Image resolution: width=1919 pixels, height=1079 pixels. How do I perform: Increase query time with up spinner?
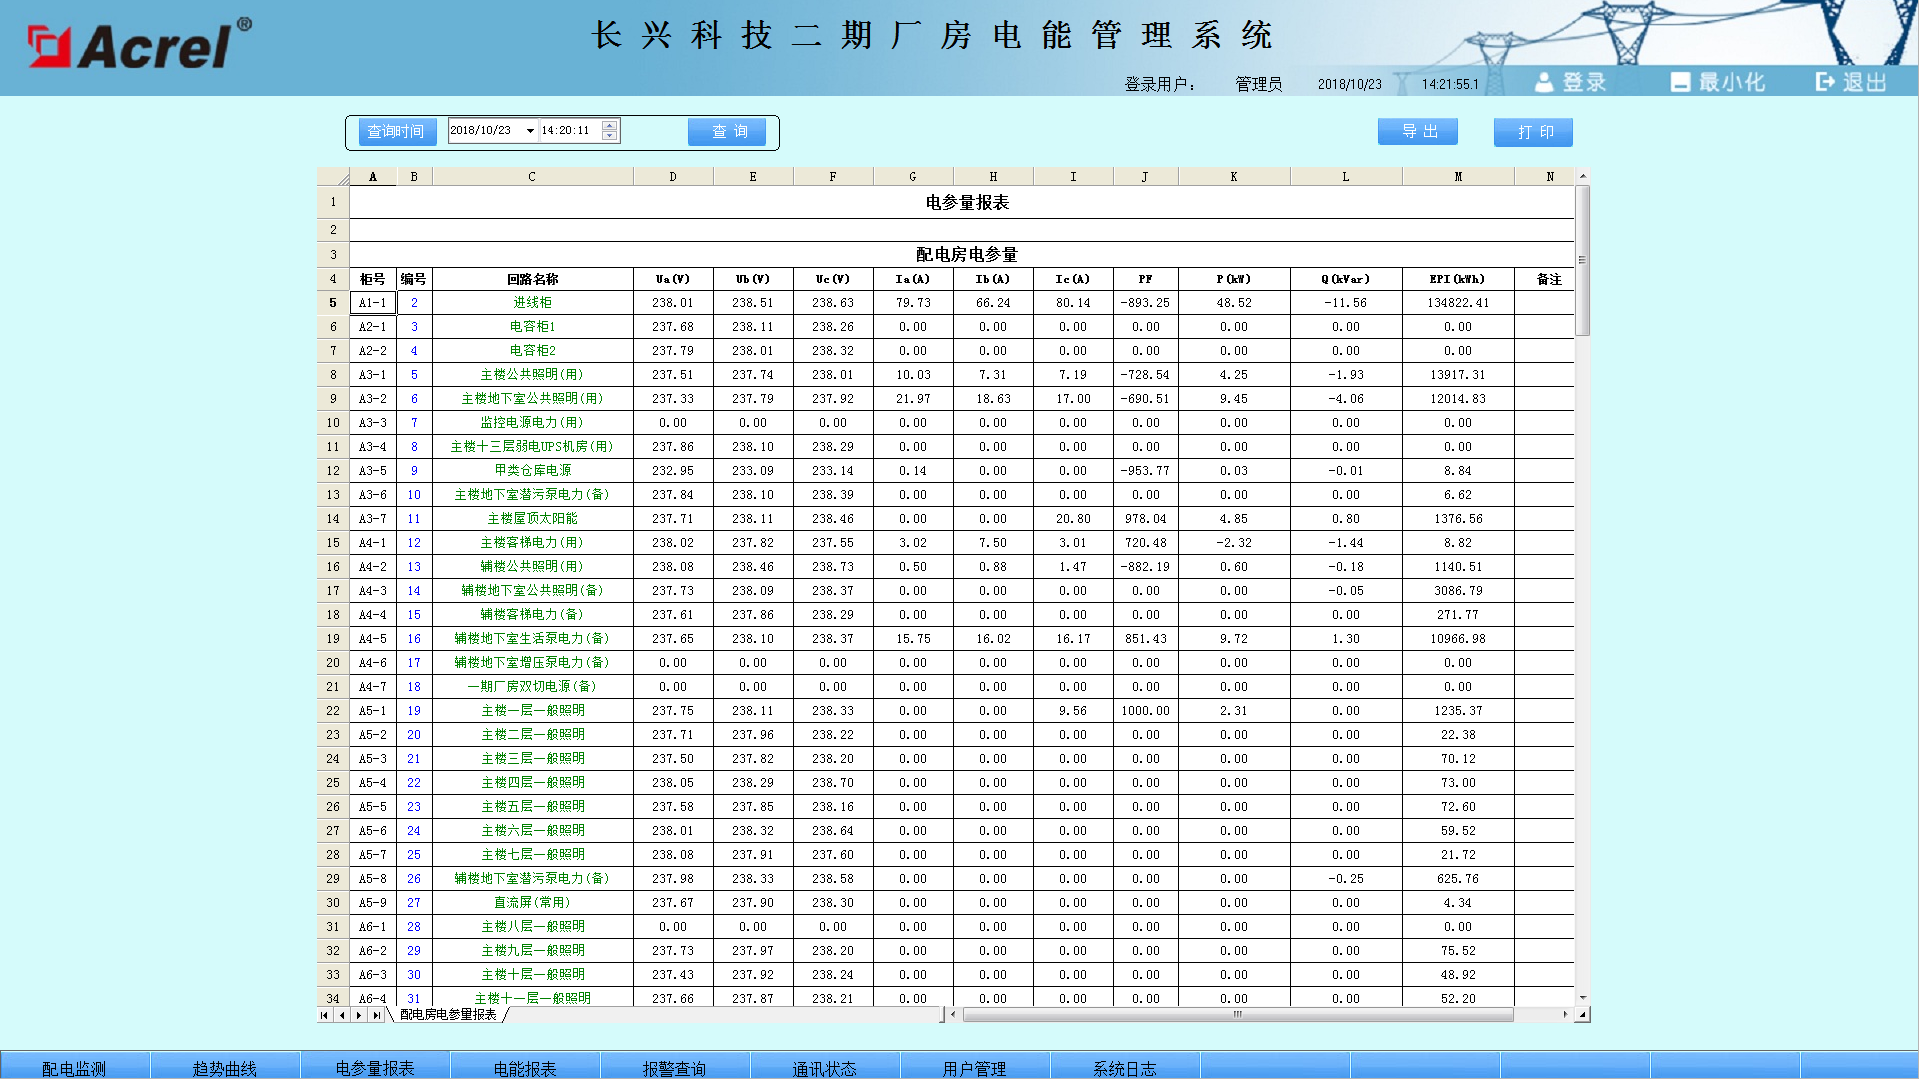pos(609,126)
